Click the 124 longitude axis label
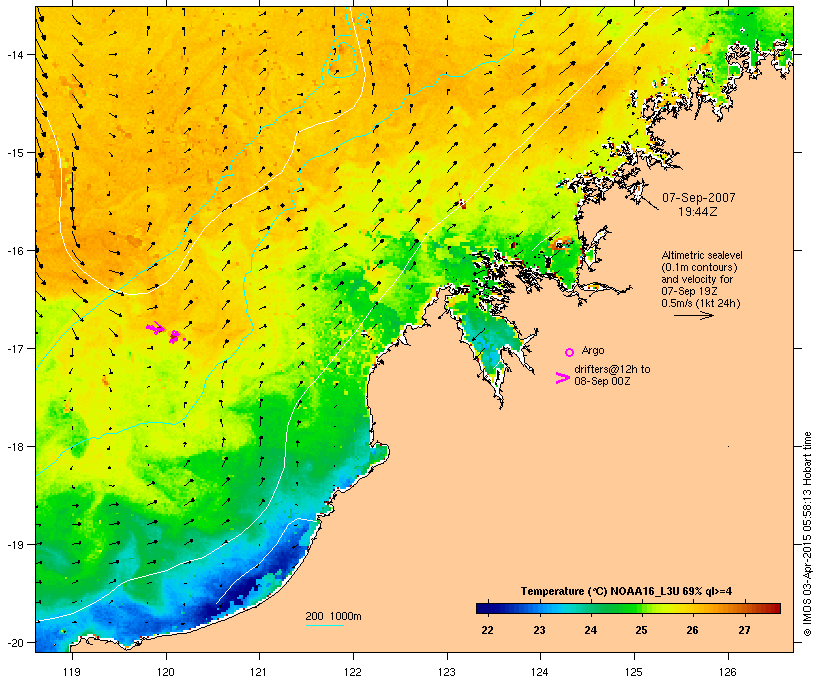This screenshot has width=820, height=680. pyautogui.click(x=540, y=672)
